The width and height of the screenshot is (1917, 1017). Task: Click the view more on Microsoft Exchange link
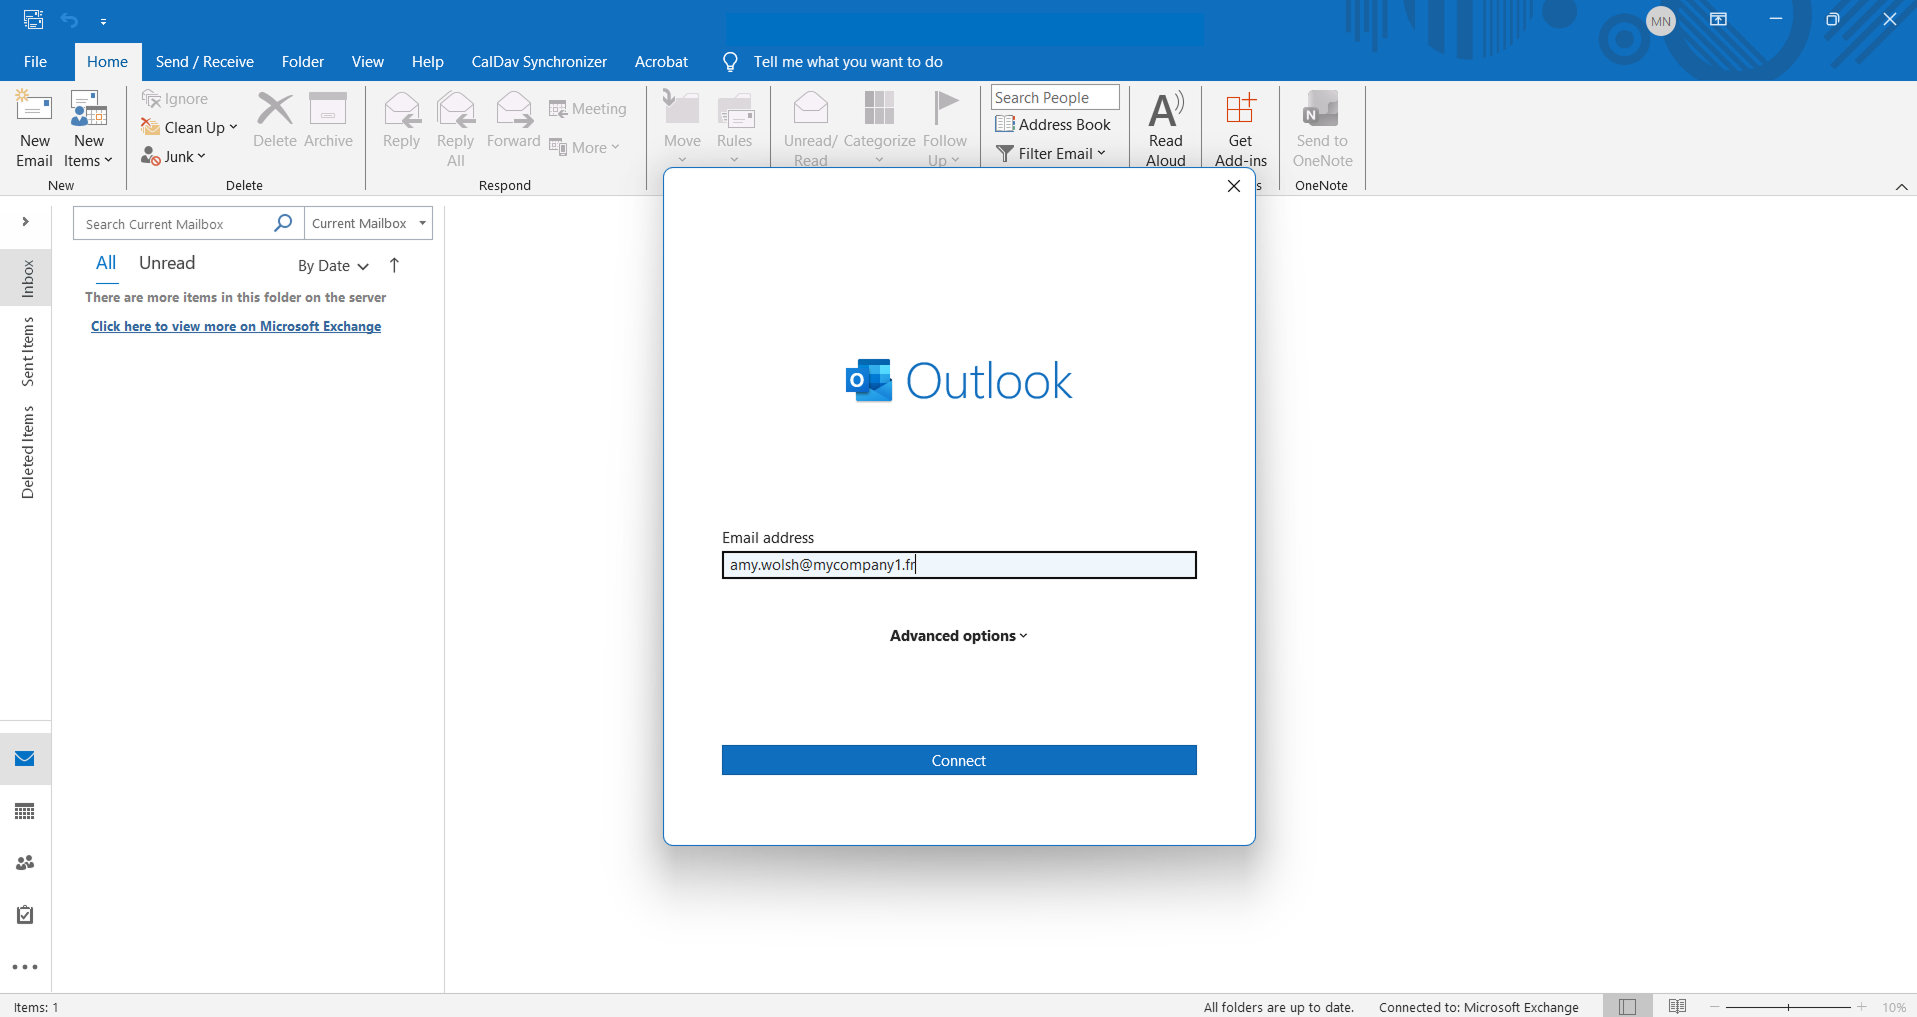coord(236,326)
